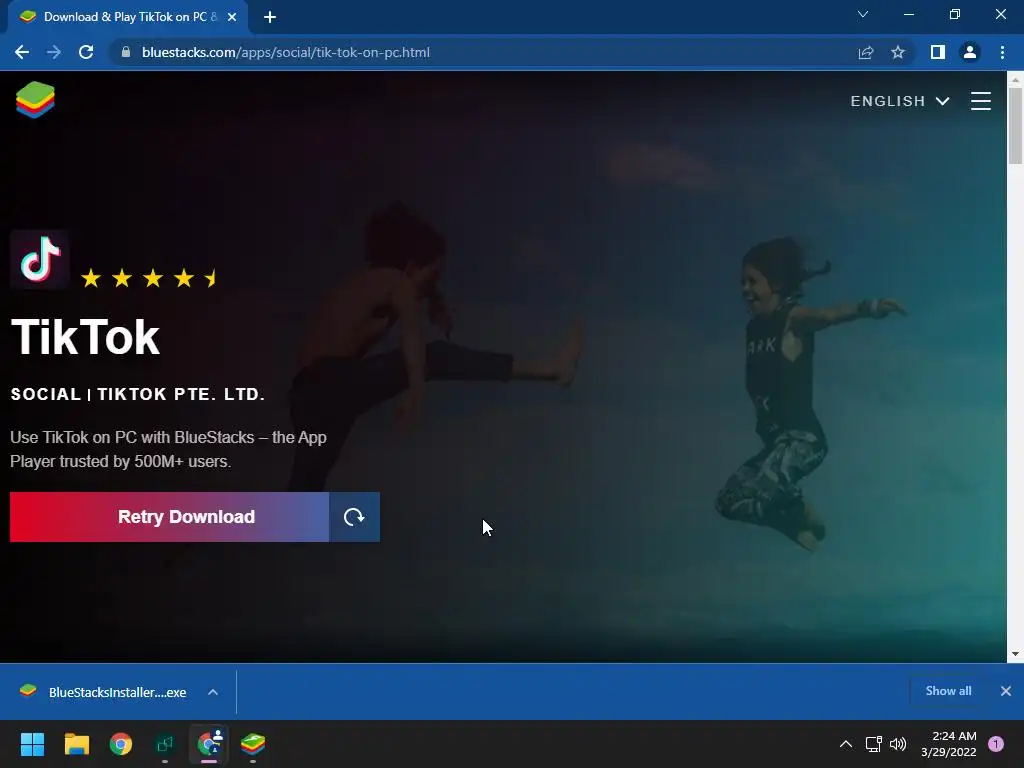
Task: Bookmark the page with the star icon
Action: pos(898,52)
